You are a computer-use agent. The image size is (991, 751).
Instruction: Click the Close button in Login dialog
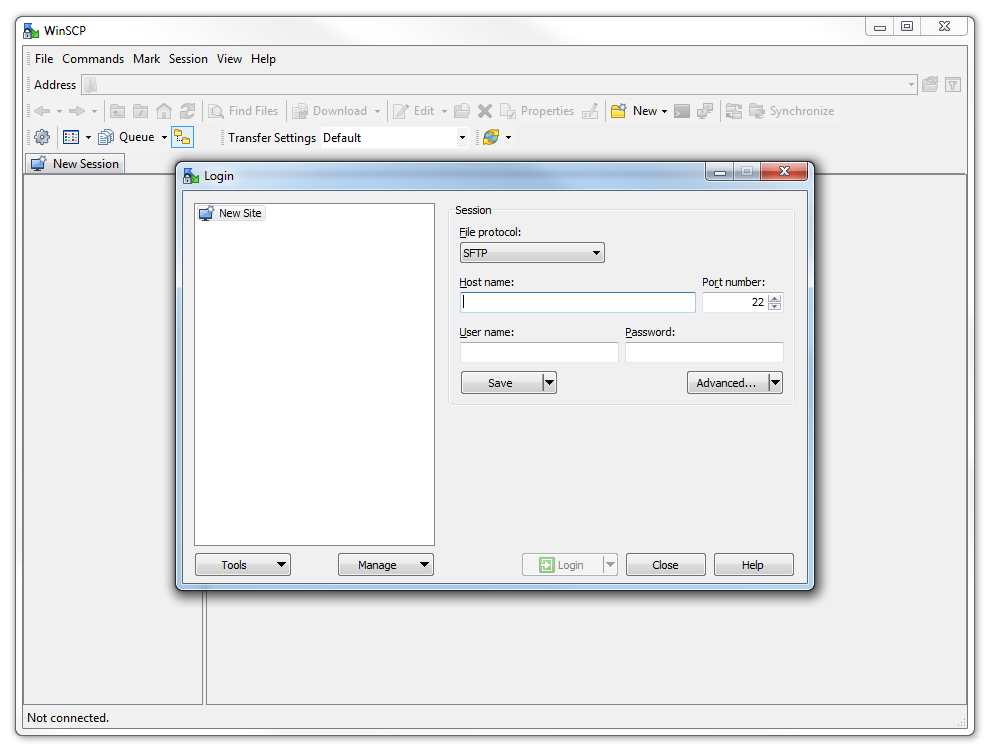pyautogui.click(x=665, y=564)
